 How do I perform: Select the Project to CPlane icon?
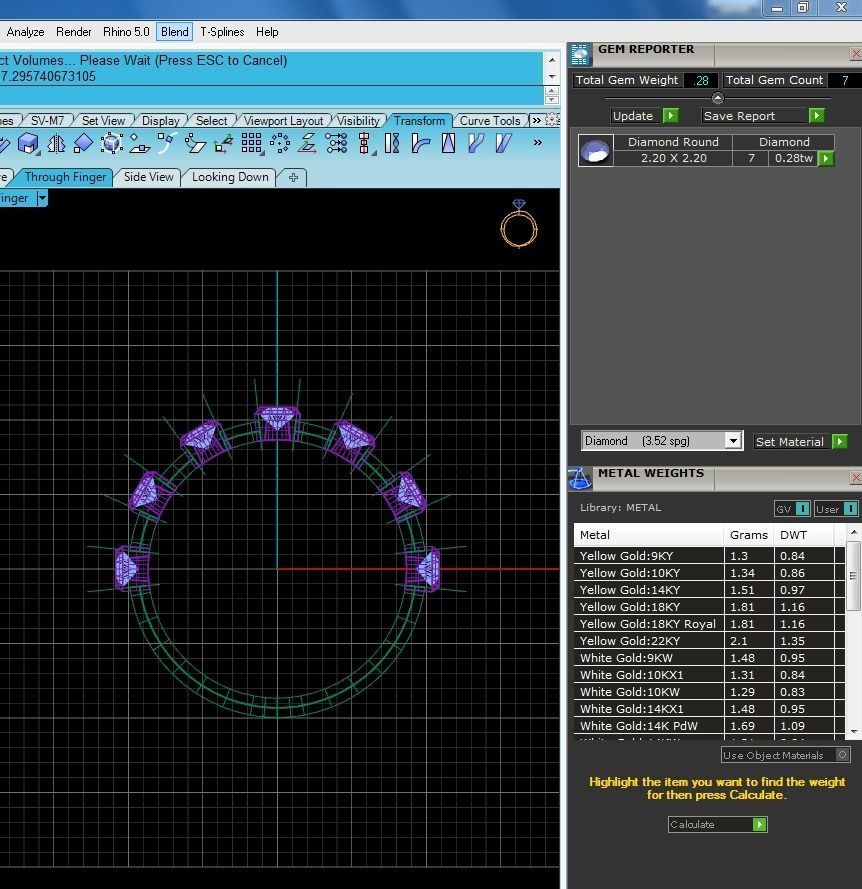140,143
